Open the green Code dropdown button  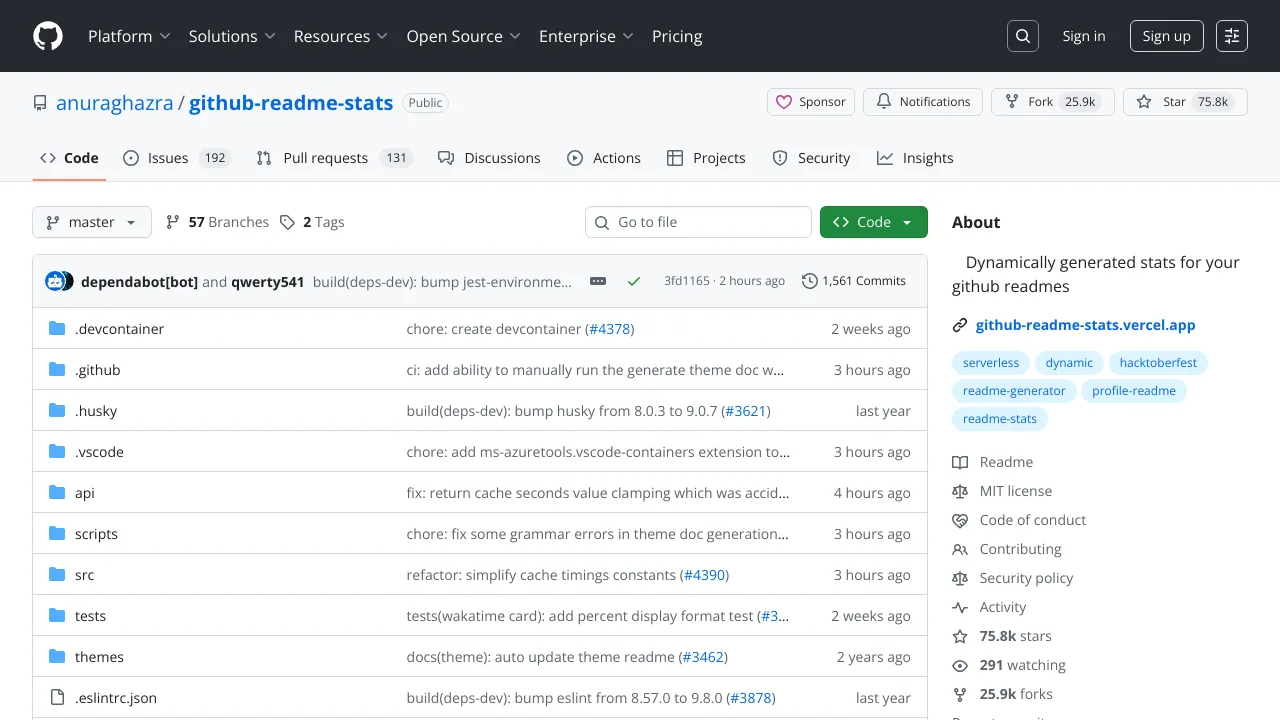[x=874, y=222]
